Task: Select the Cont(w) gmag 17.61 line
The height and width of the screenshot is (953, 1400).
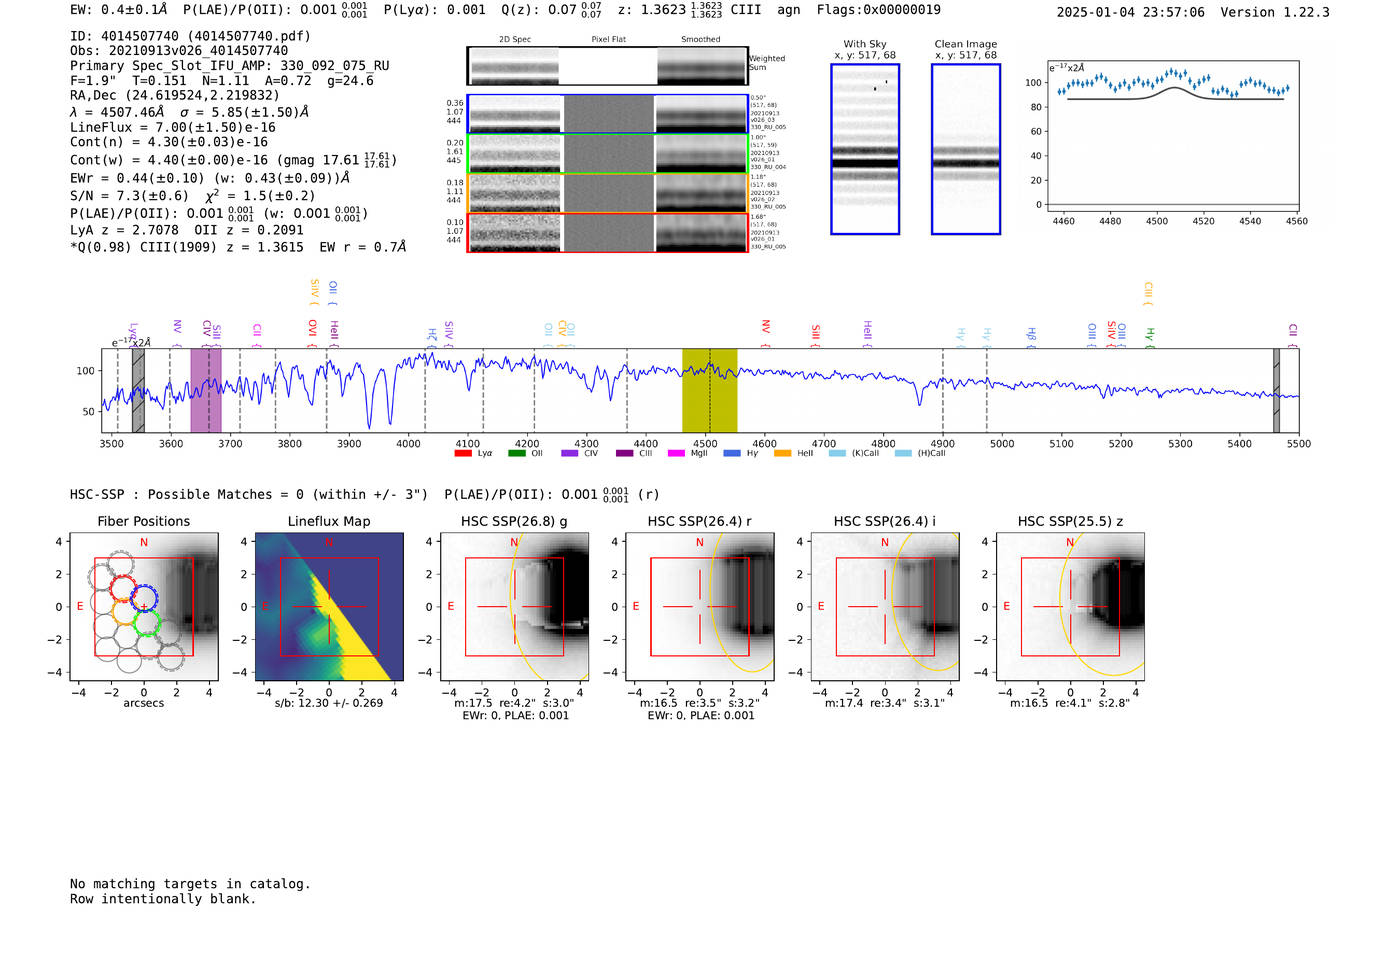Action: pyautogui.click(x=234, y=159)
